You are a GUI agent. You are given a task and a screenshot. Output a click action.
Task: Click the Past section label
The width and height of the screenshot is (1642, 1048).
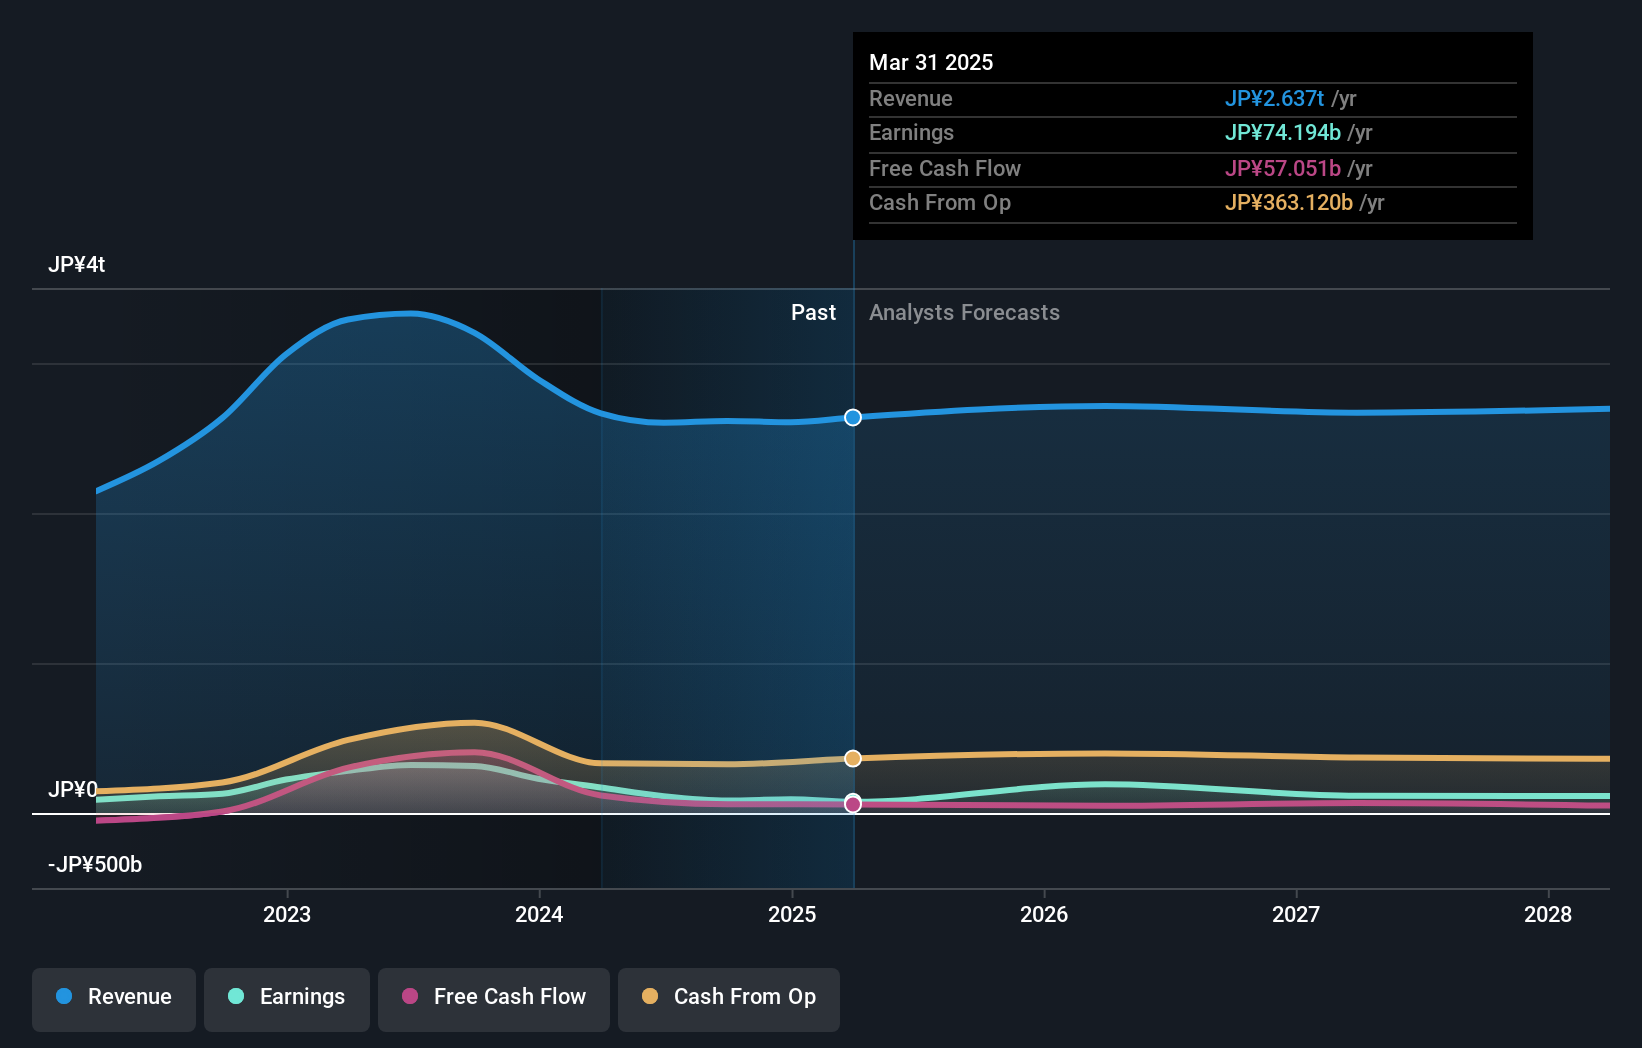tap(813, 312)
